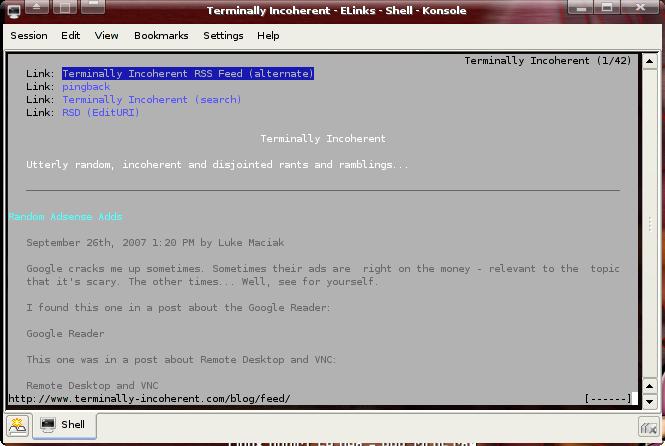Click the RSD (EditURI) link
This screenshot has height=446, width=665.
(101, 113)
